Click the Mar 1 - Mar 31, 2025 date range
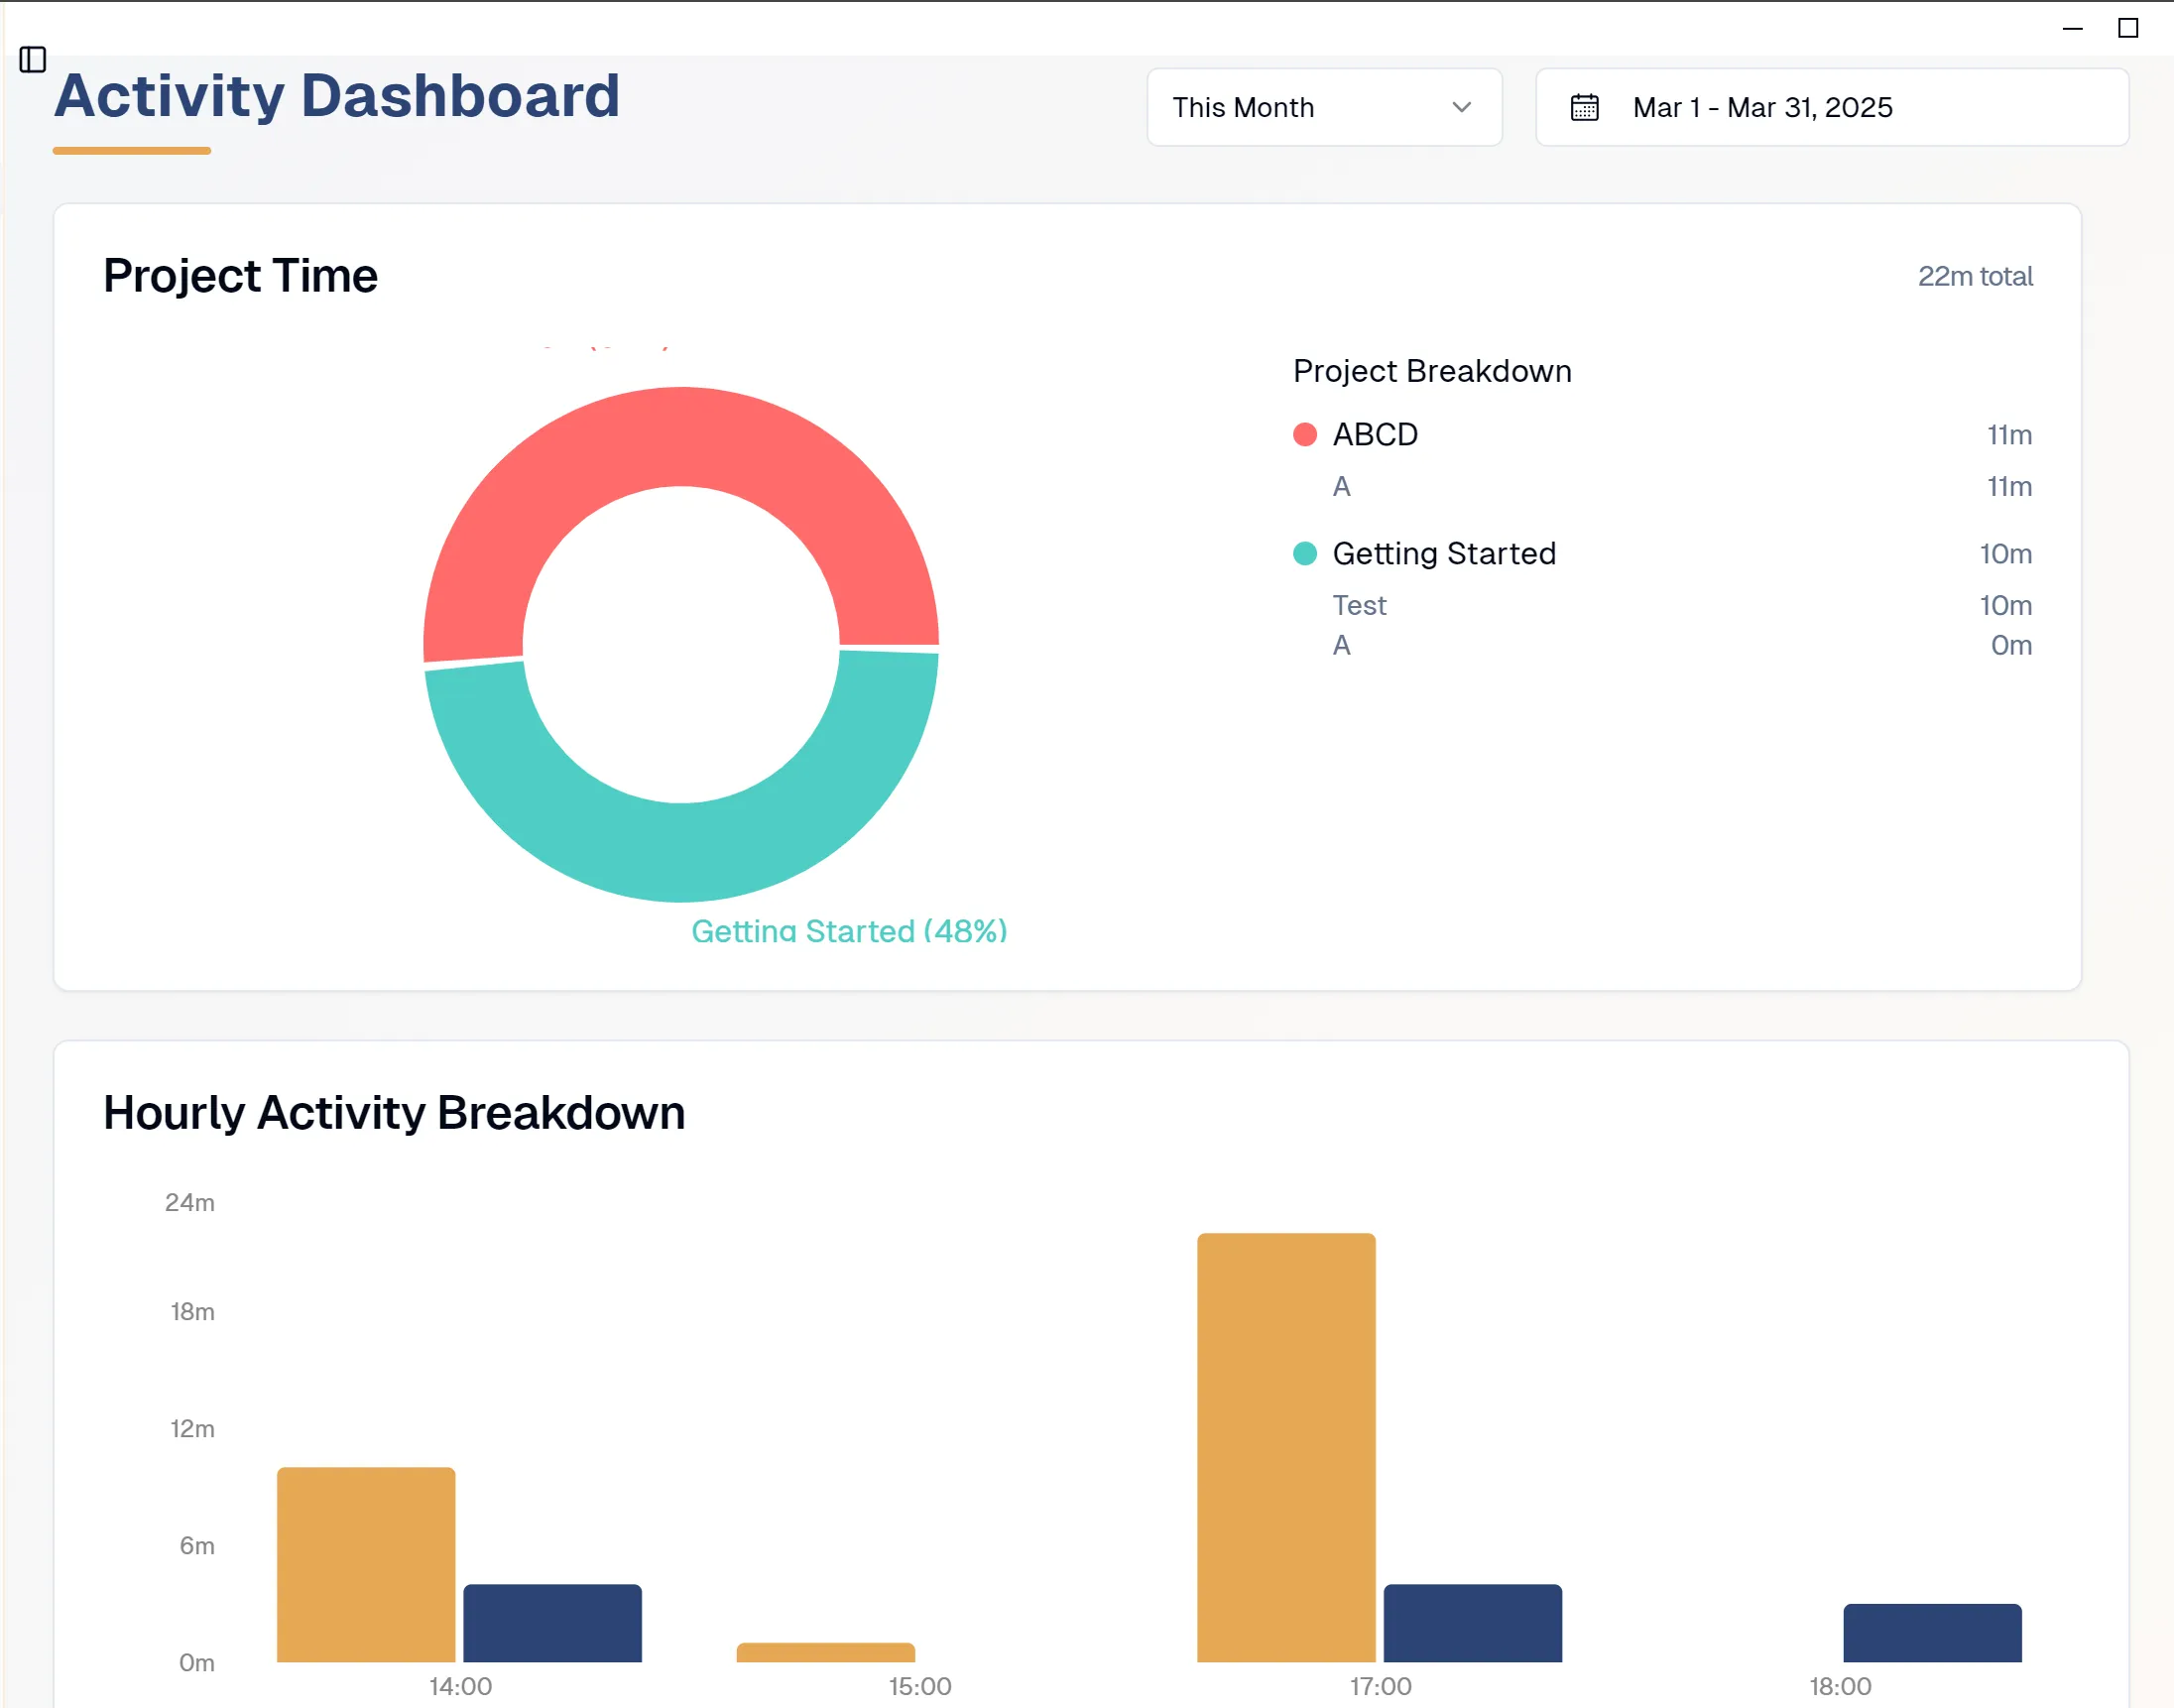 click(x=1762, y=107)
